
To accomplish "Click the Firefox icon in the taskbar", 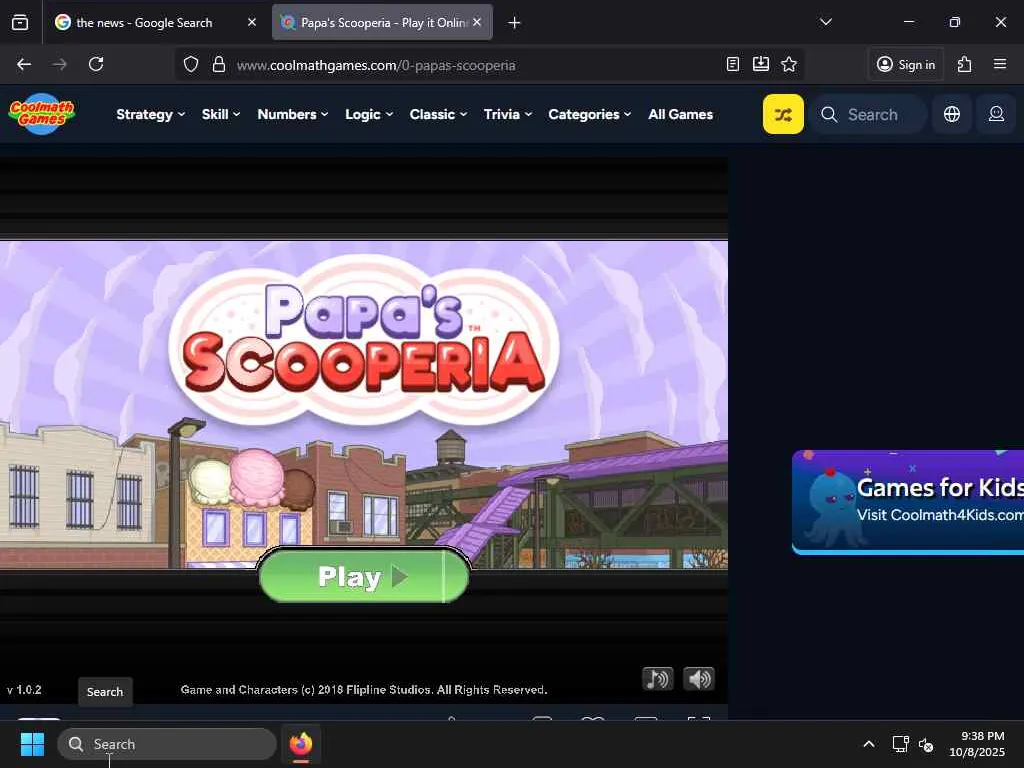I will click(300, 744).
